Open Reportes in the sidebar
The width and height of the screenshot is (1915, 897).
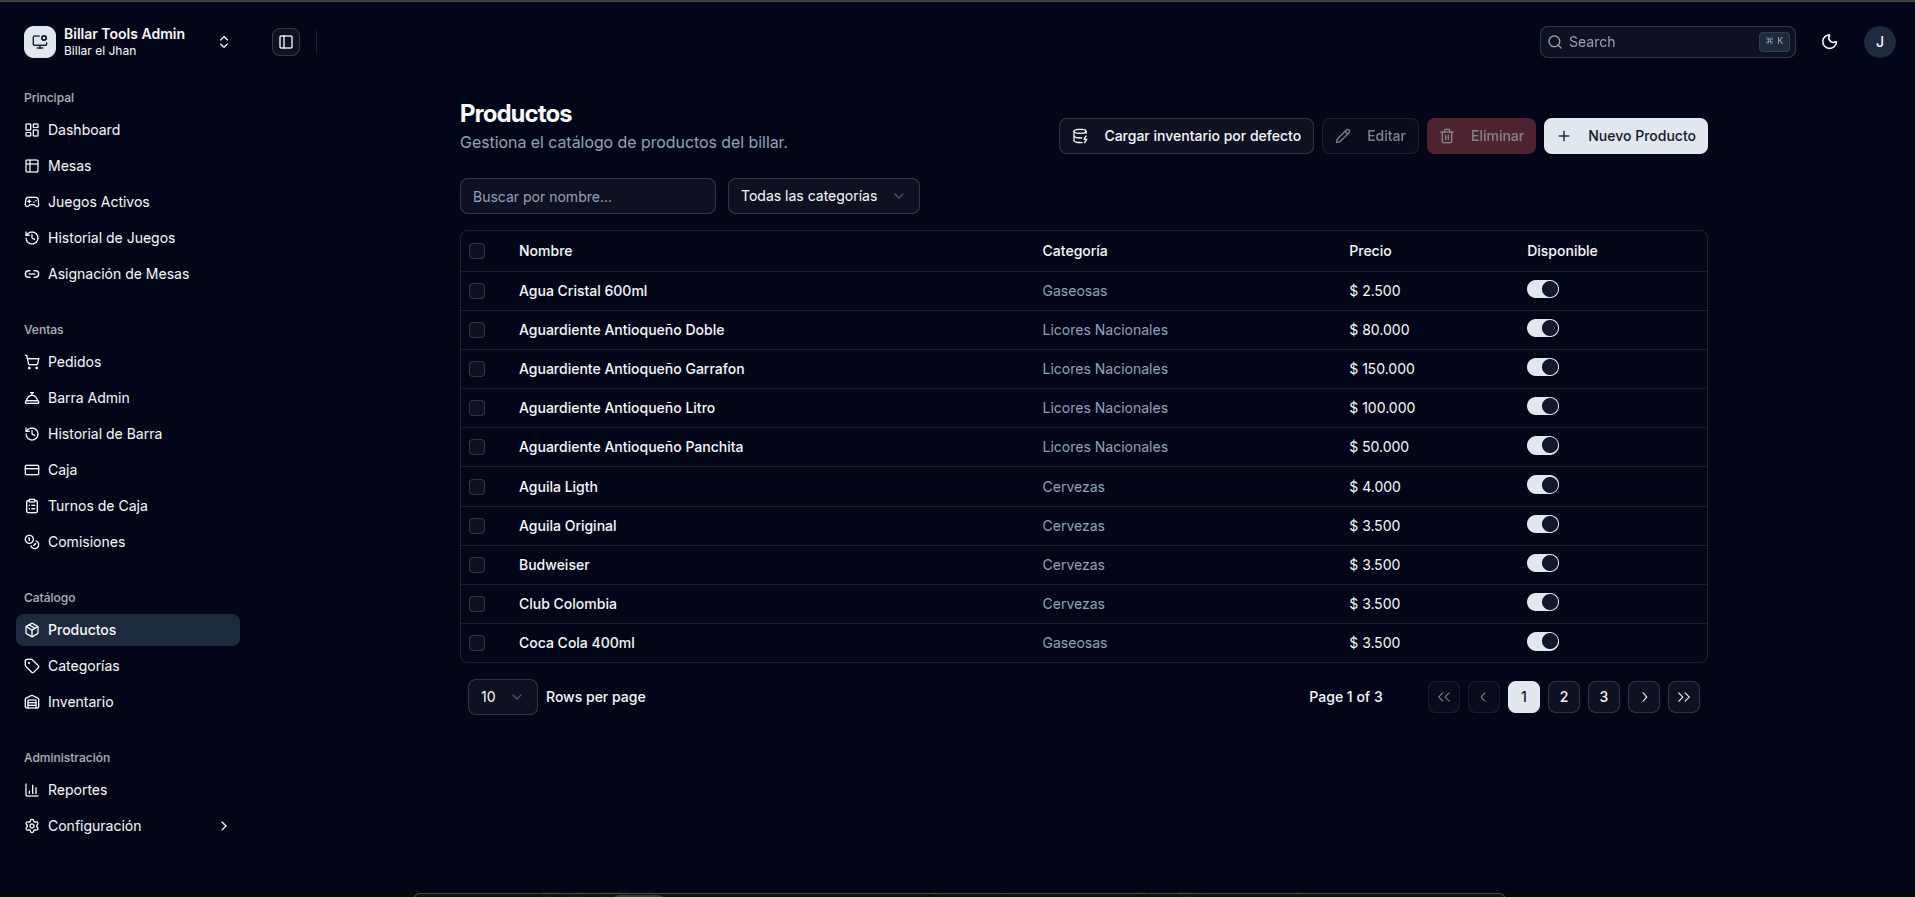click(x=128, y=790)
